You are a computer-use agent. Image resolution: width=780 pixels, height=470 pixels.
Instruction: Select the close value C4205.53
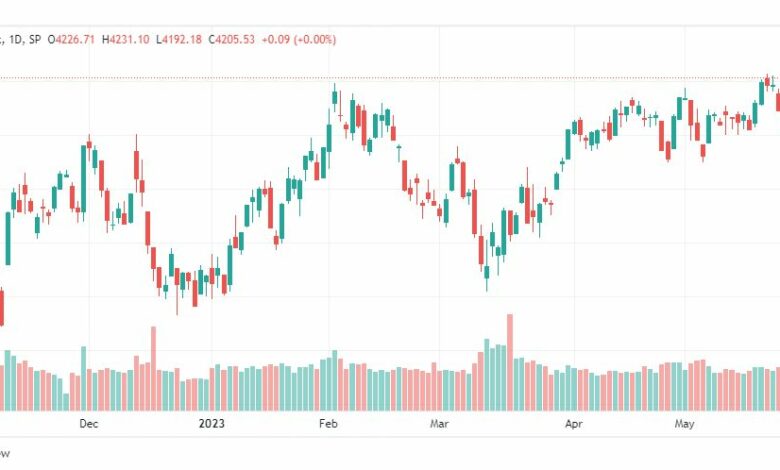click(231, 39)
